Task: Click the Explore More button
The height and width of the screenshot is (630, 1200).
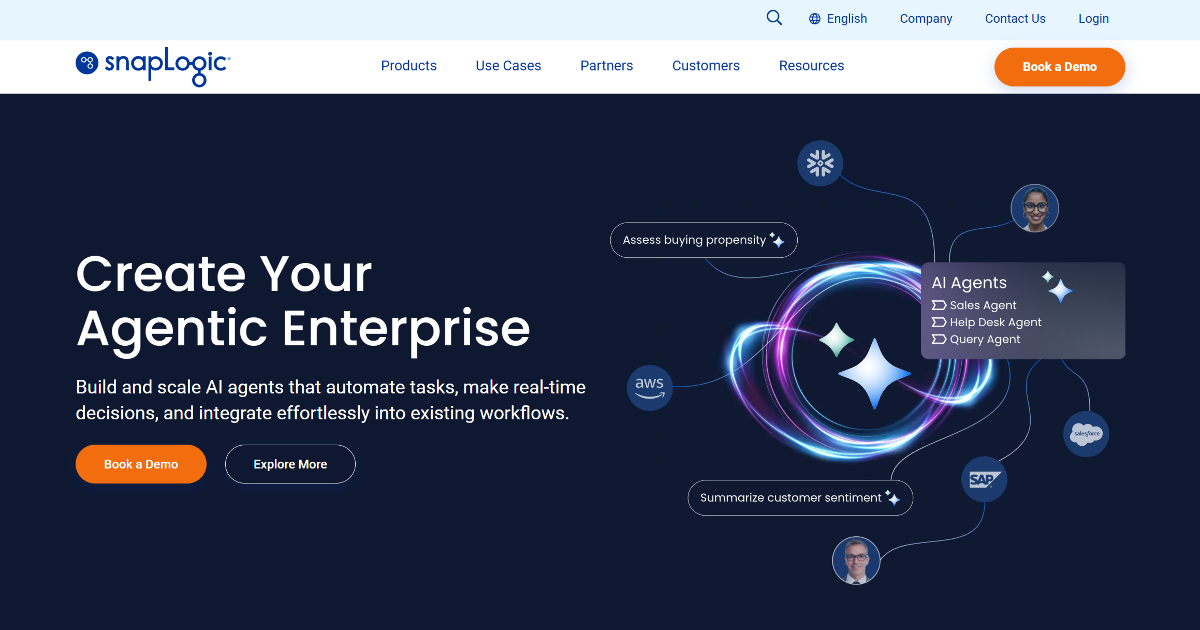Action: click(290, 464)
